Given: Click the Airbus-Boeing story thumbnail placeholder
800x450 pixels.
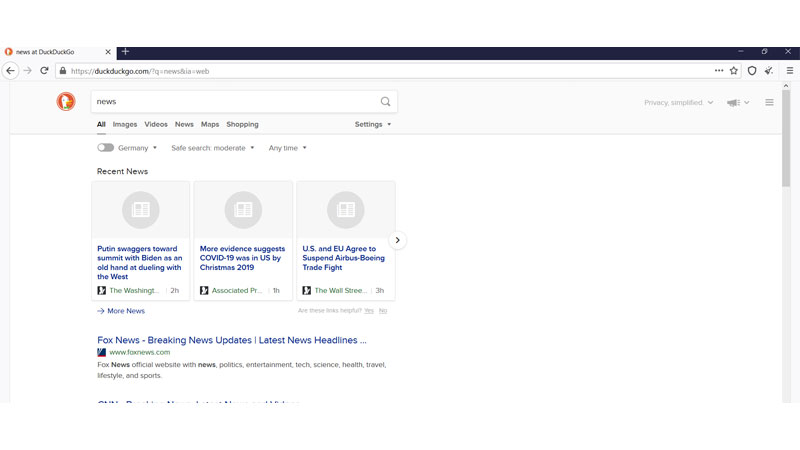Looking at the screenshot, I should (x=346, y=210).
